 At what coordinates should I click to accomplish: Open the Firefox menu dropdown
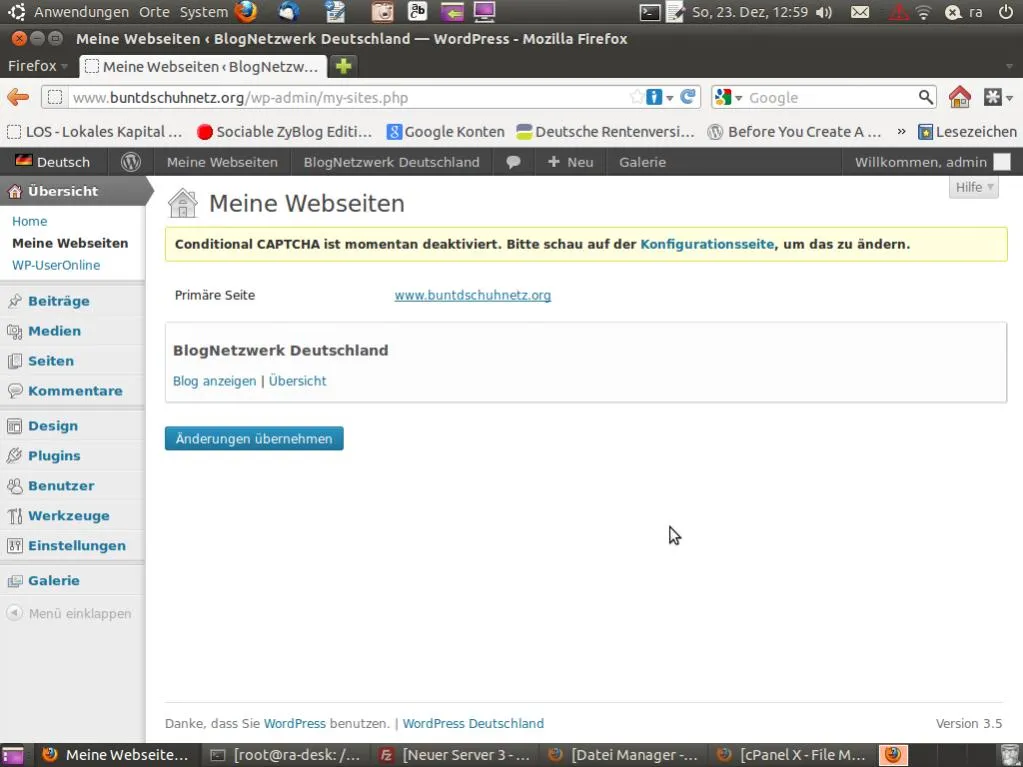coord(37,66)
